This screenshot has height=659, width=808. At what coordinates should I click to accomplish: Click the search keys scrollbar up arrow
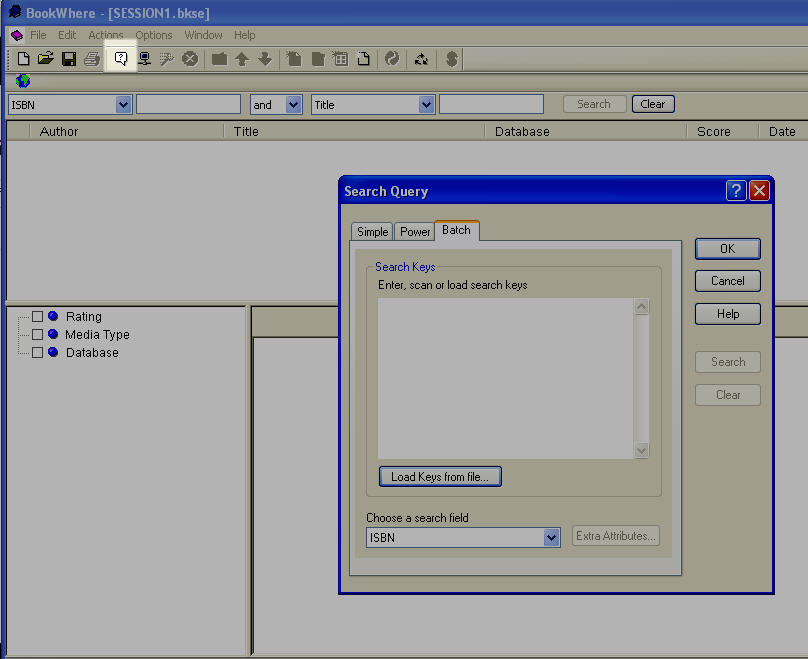[642, 307]
